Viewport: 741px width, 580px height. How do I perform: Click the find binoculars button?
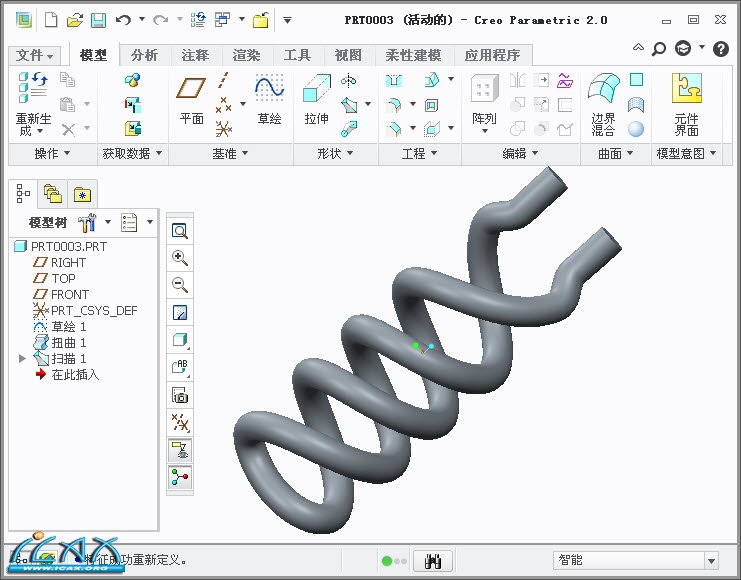432,561
